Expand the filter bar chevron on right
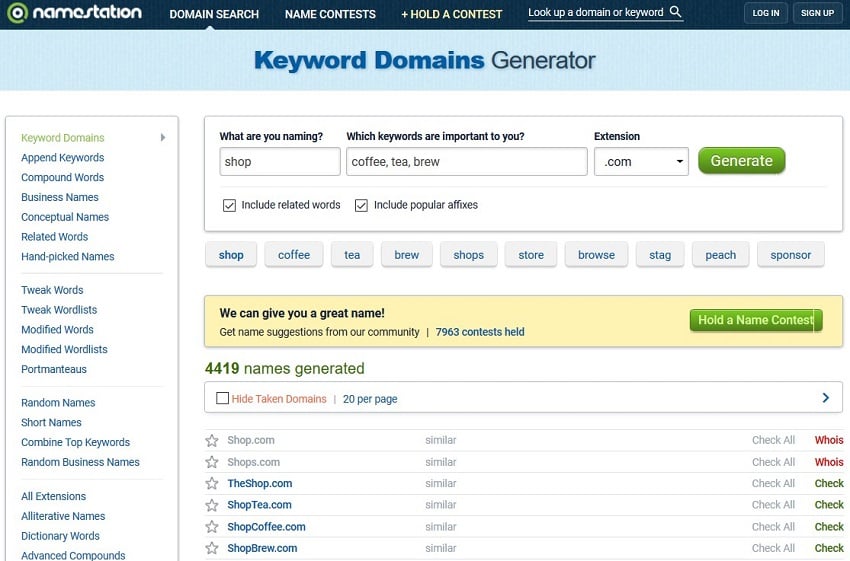 coord(825,398)
